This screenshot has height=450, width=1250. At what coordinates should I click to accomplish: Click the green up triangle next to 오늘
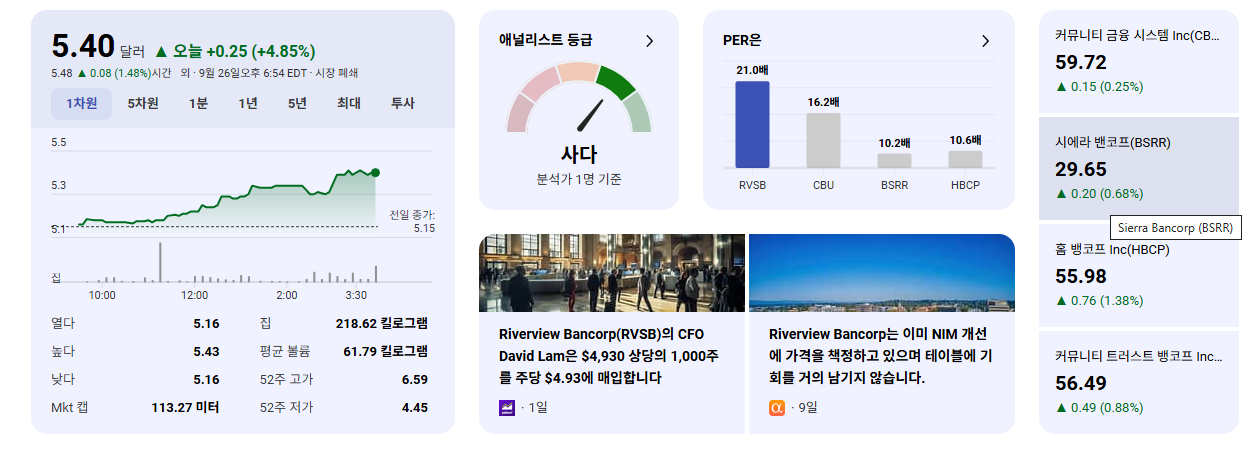point(161,51)
